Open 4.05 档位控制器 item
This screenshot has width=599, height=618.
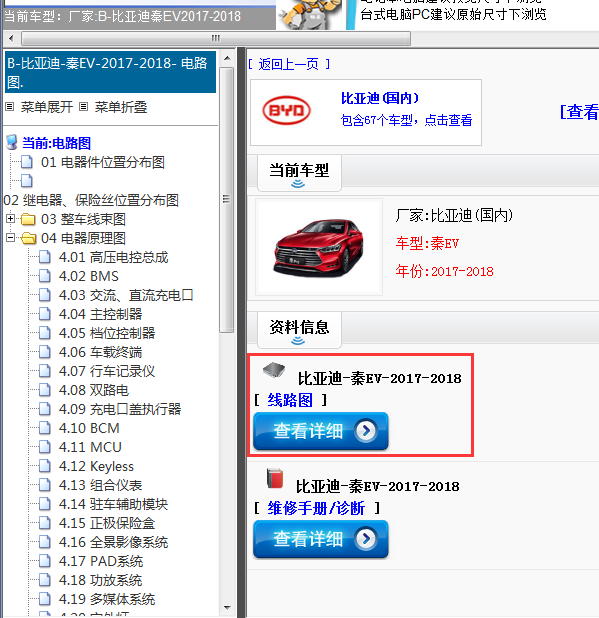coord(107,333)
